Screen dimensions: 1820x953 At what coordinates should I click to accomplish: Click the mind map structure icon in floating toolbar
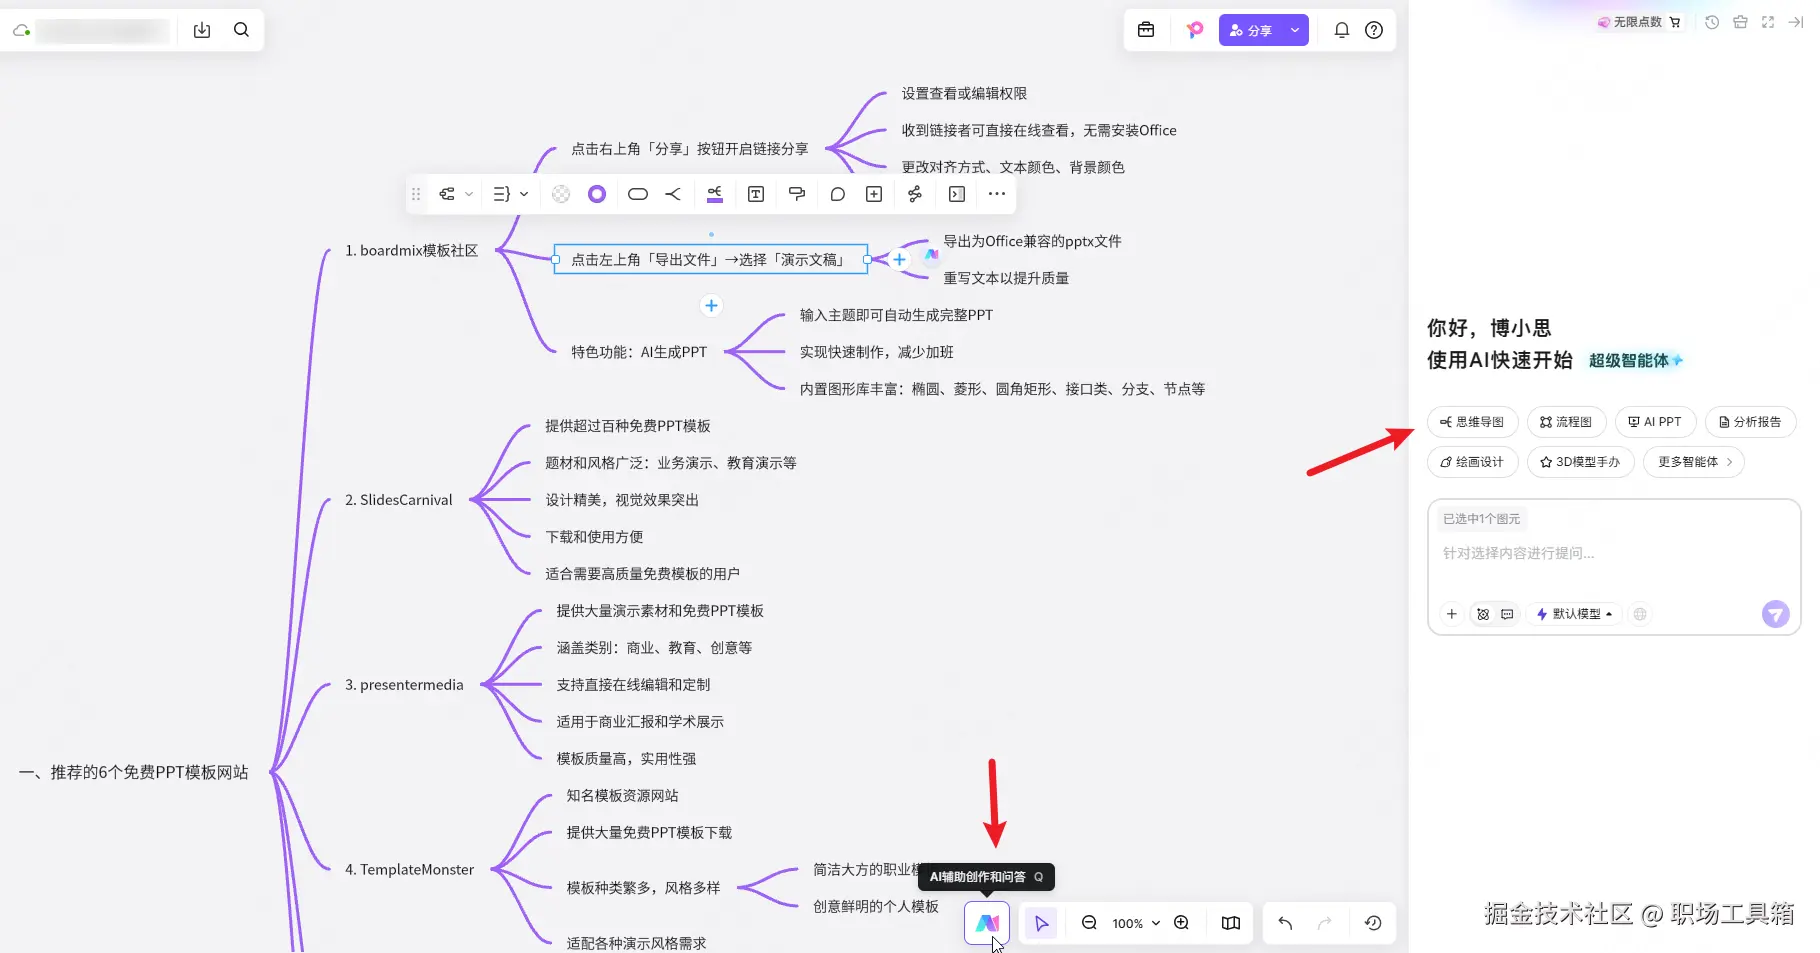(447, 194)
